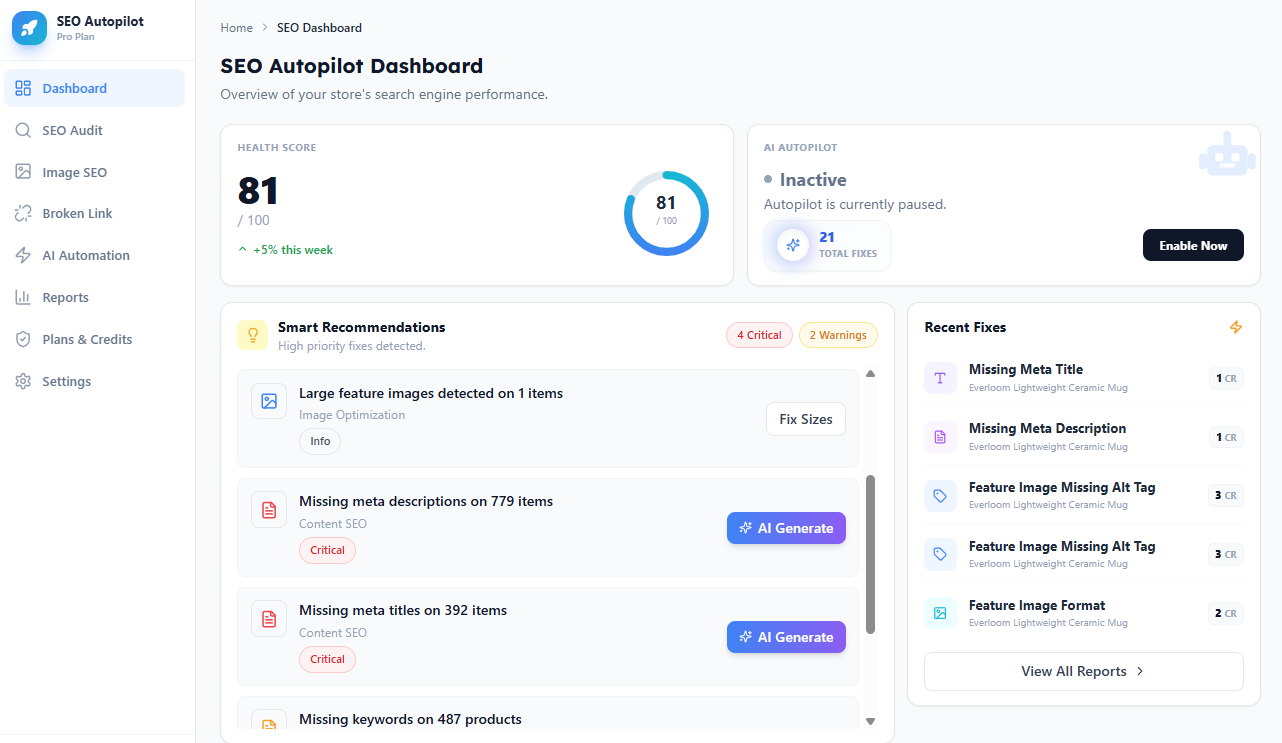
Task: Click the image icon for Feature Image Format
Action: [x=940, y=613]
